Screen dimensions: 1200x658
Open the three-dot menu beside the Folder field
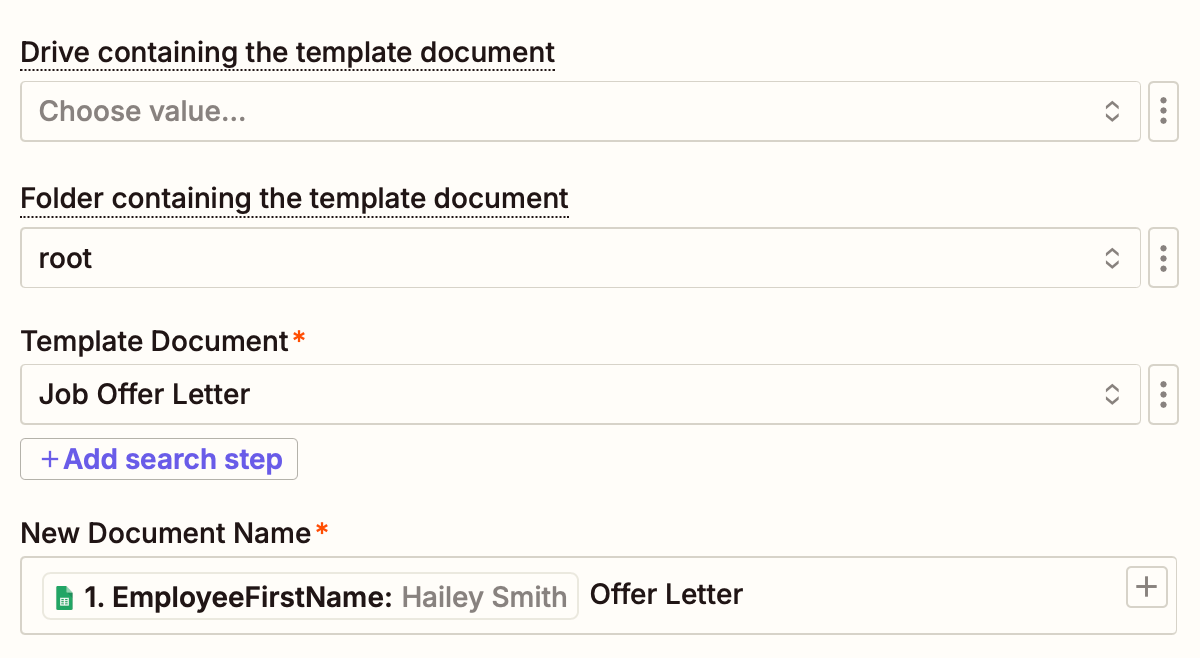point(1163,258)
